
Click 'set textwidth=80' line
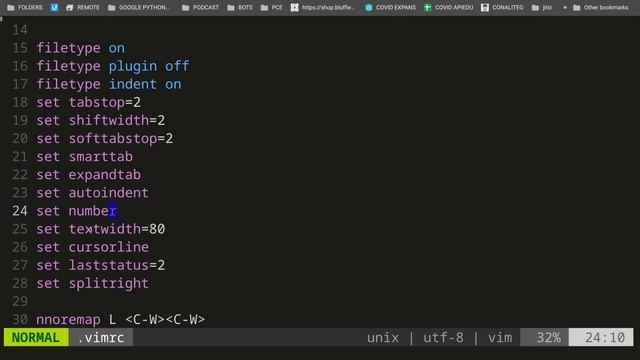click(x=101, y=229)
